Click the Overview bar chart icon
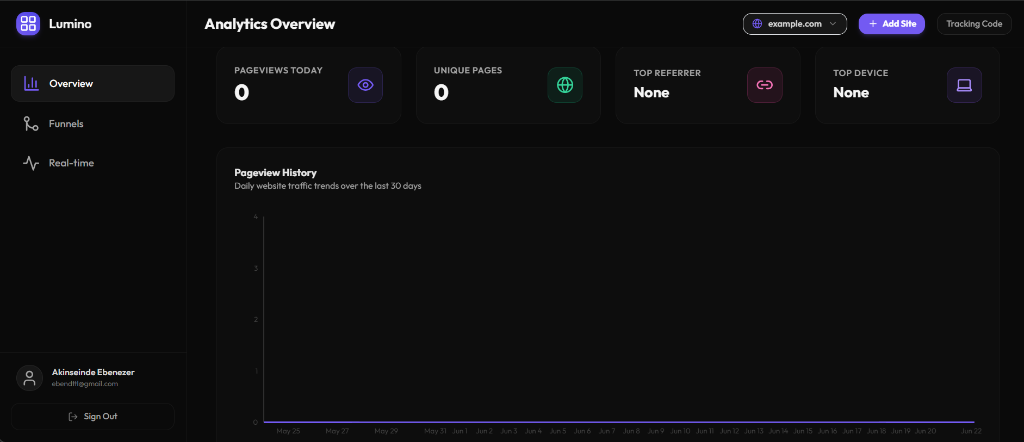 pyautogui.click(x=31, y=84)
